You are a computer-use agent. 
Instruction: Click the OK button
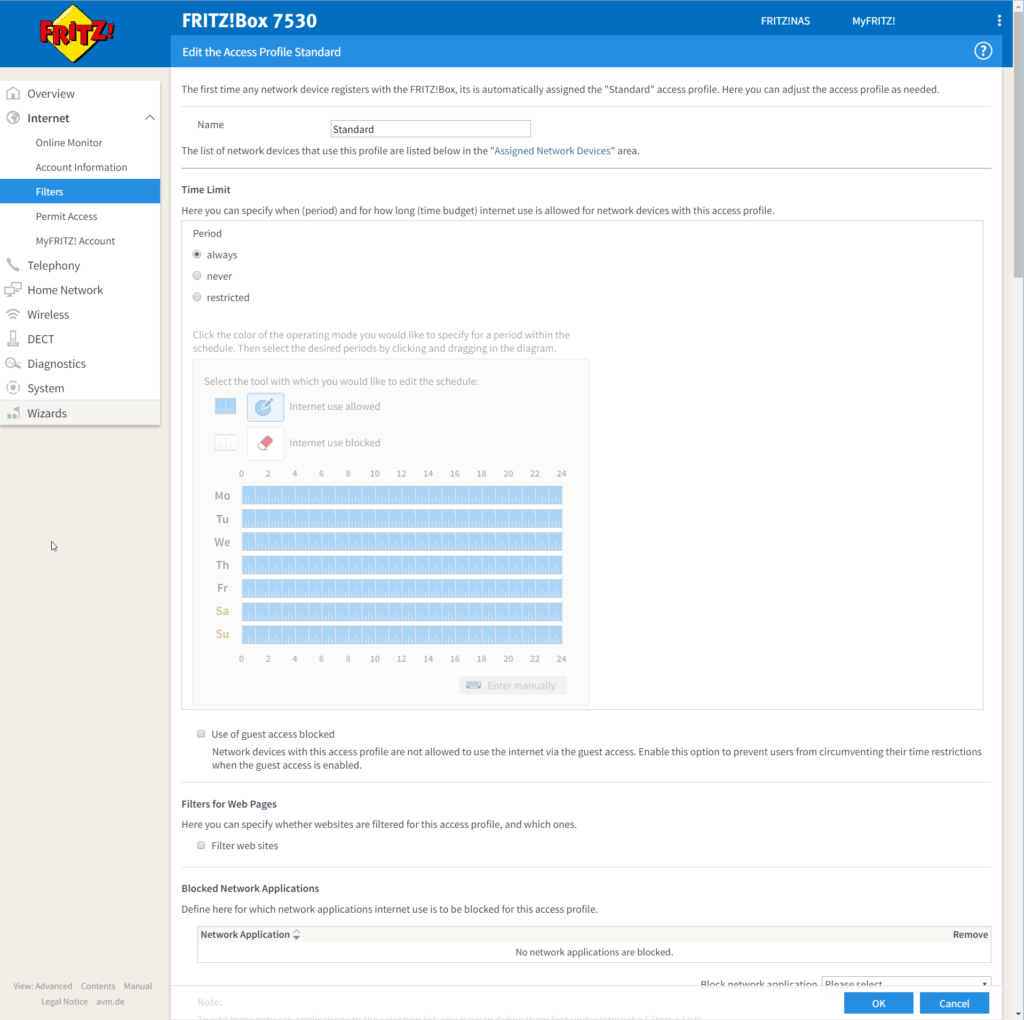click(878, 1003)
